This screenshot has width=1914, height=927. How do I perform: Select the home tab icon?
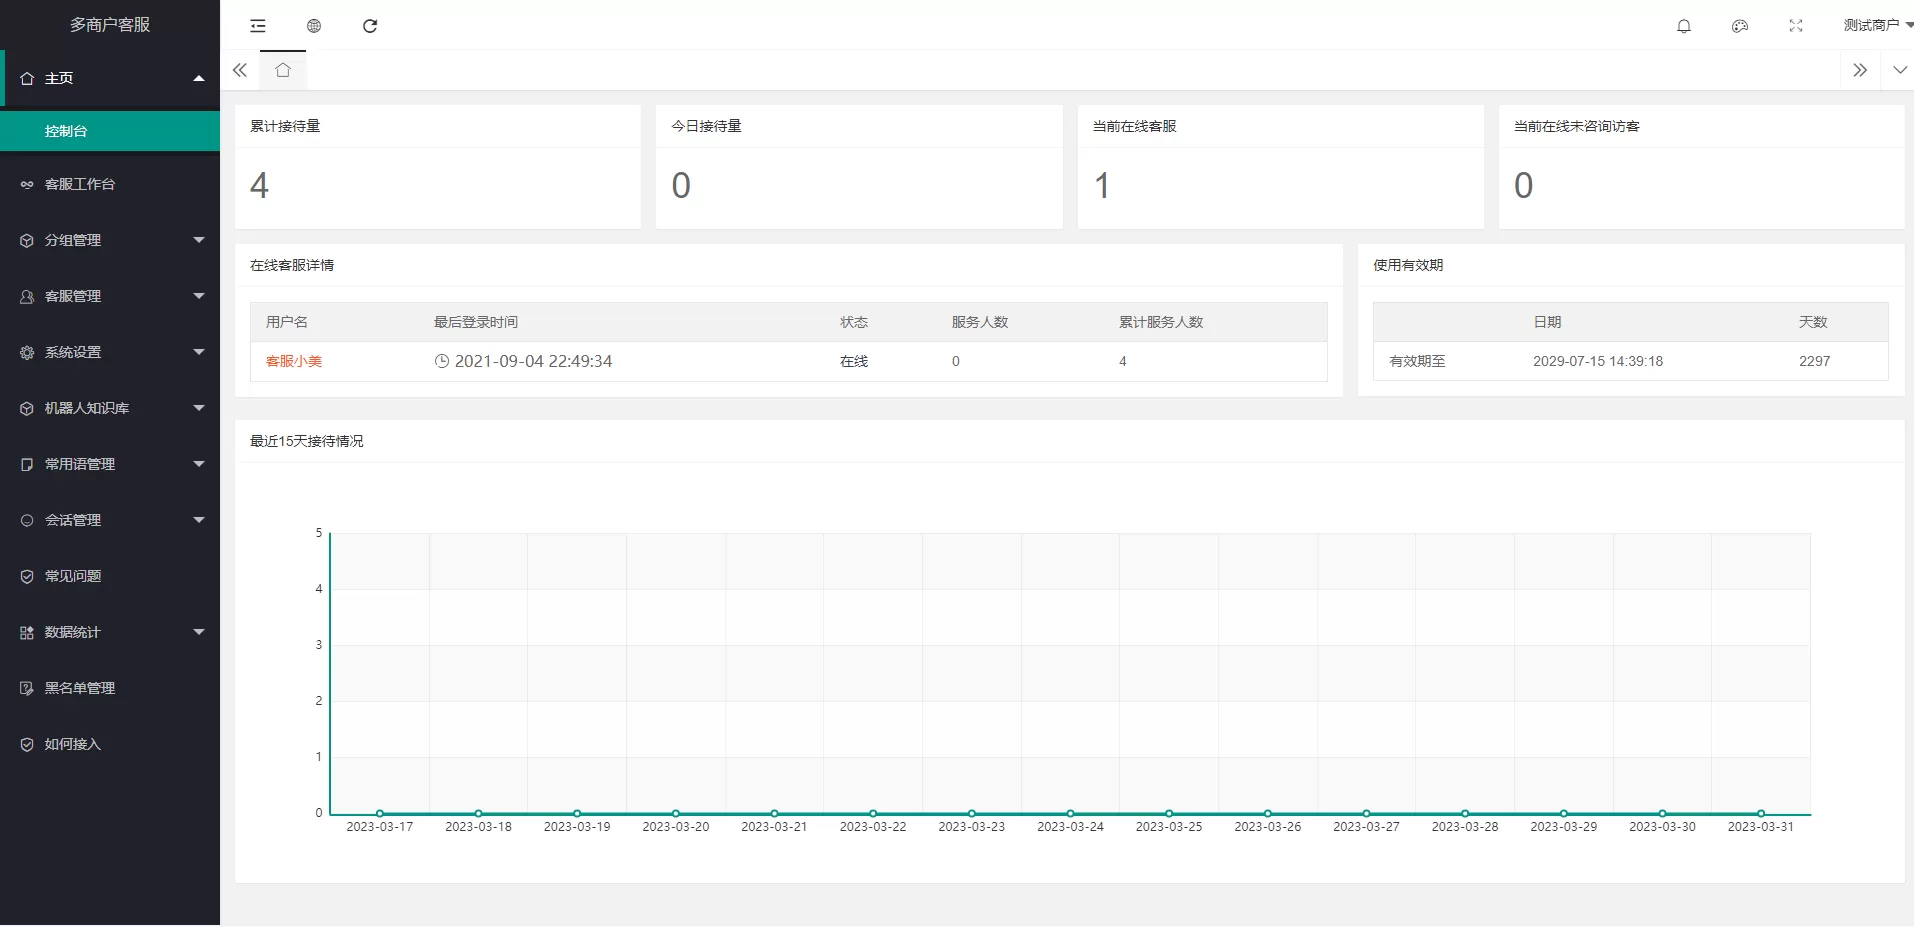283,70
